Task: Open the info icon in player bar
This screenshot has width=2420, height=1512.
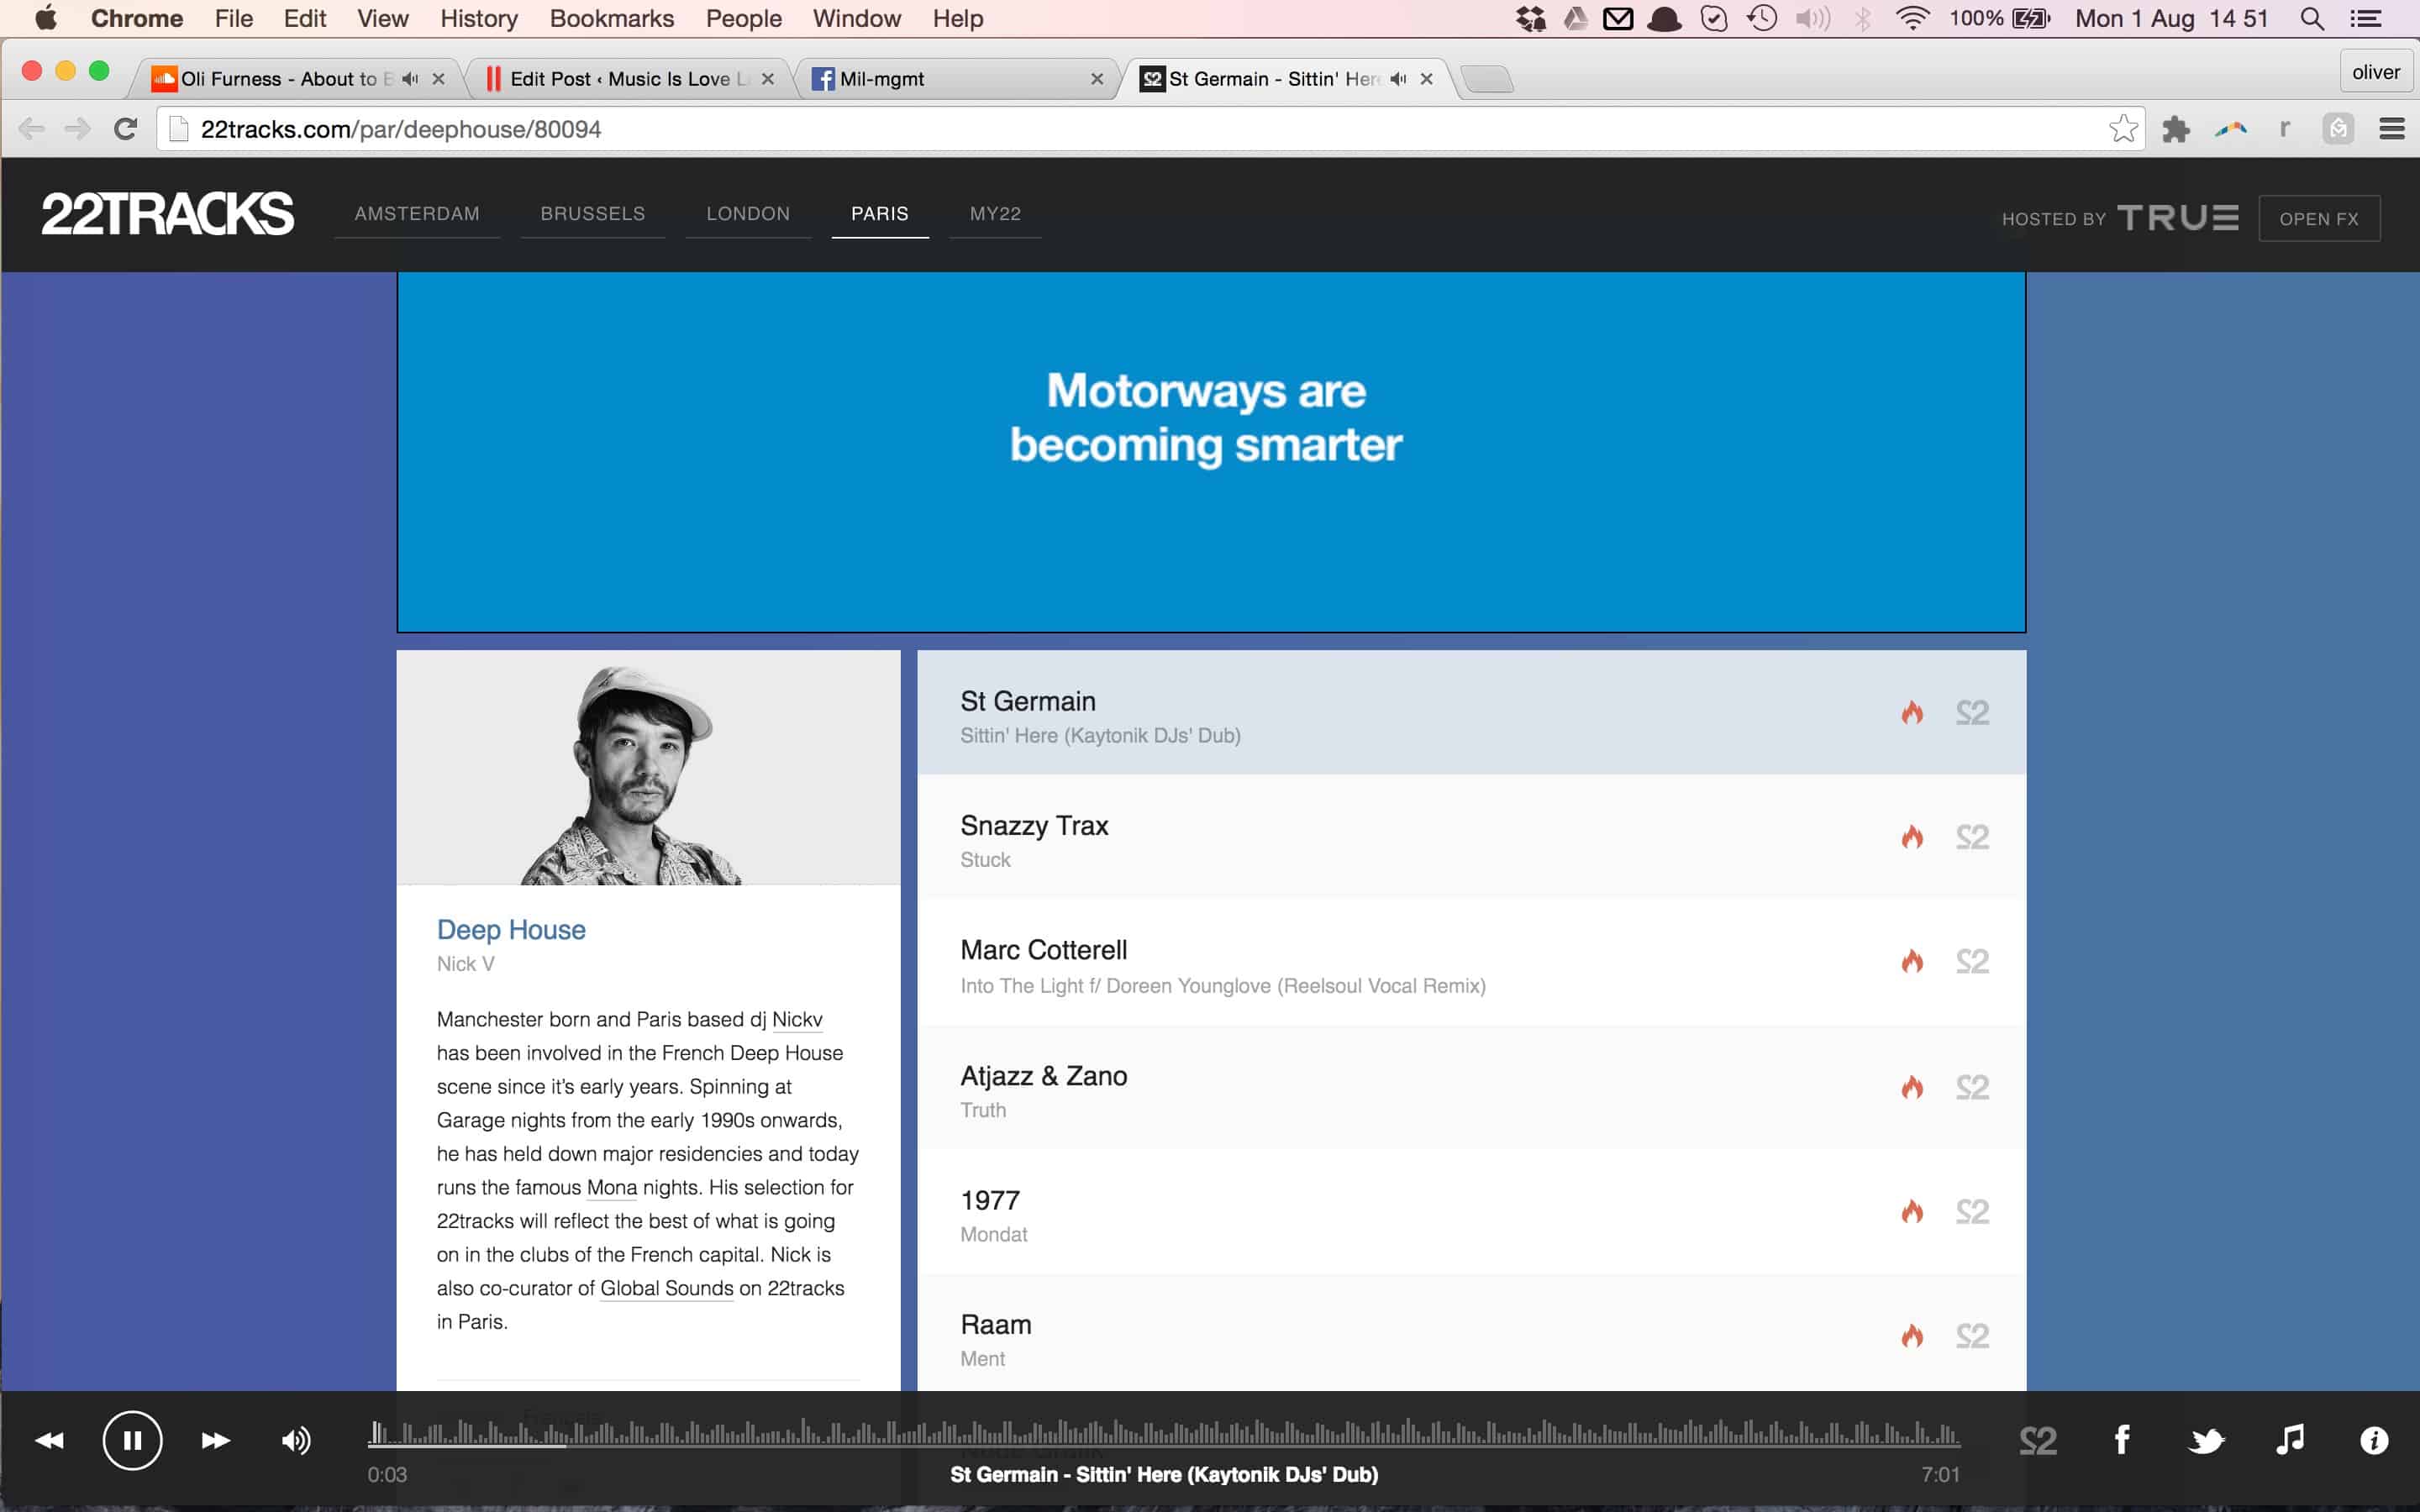Action: [x=2374, y=1440]
